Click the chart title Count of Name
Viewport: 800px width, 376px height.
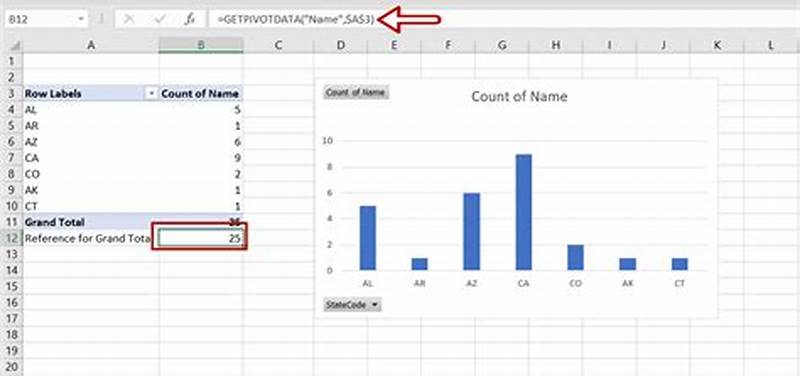tap(519, 96)
